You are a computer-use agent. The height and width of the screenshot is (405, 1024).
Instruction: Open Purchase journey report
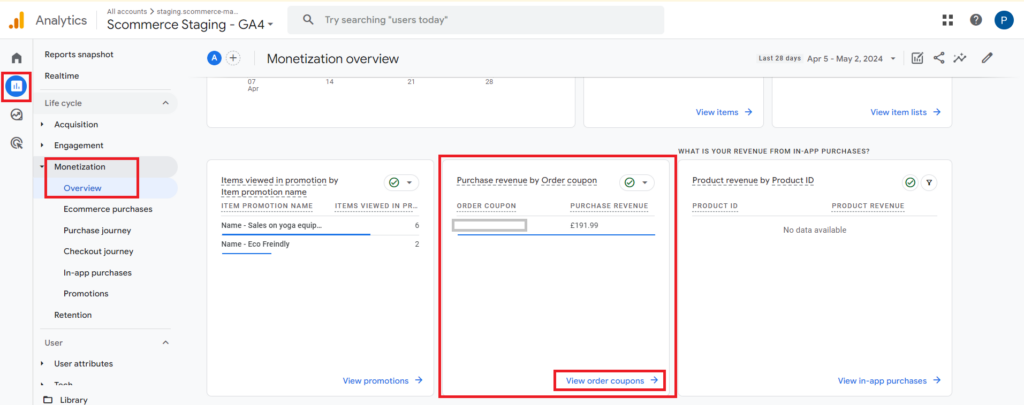(x=97, y=230)
